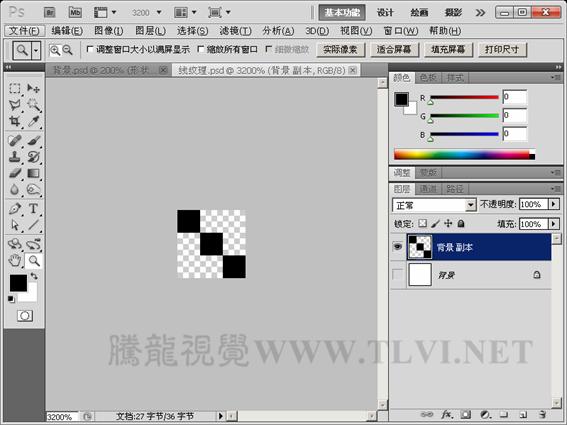Screen dimensions: 567x425
Task: Choose Zoom Out mode in options bar
Action: tap(68, 50)
